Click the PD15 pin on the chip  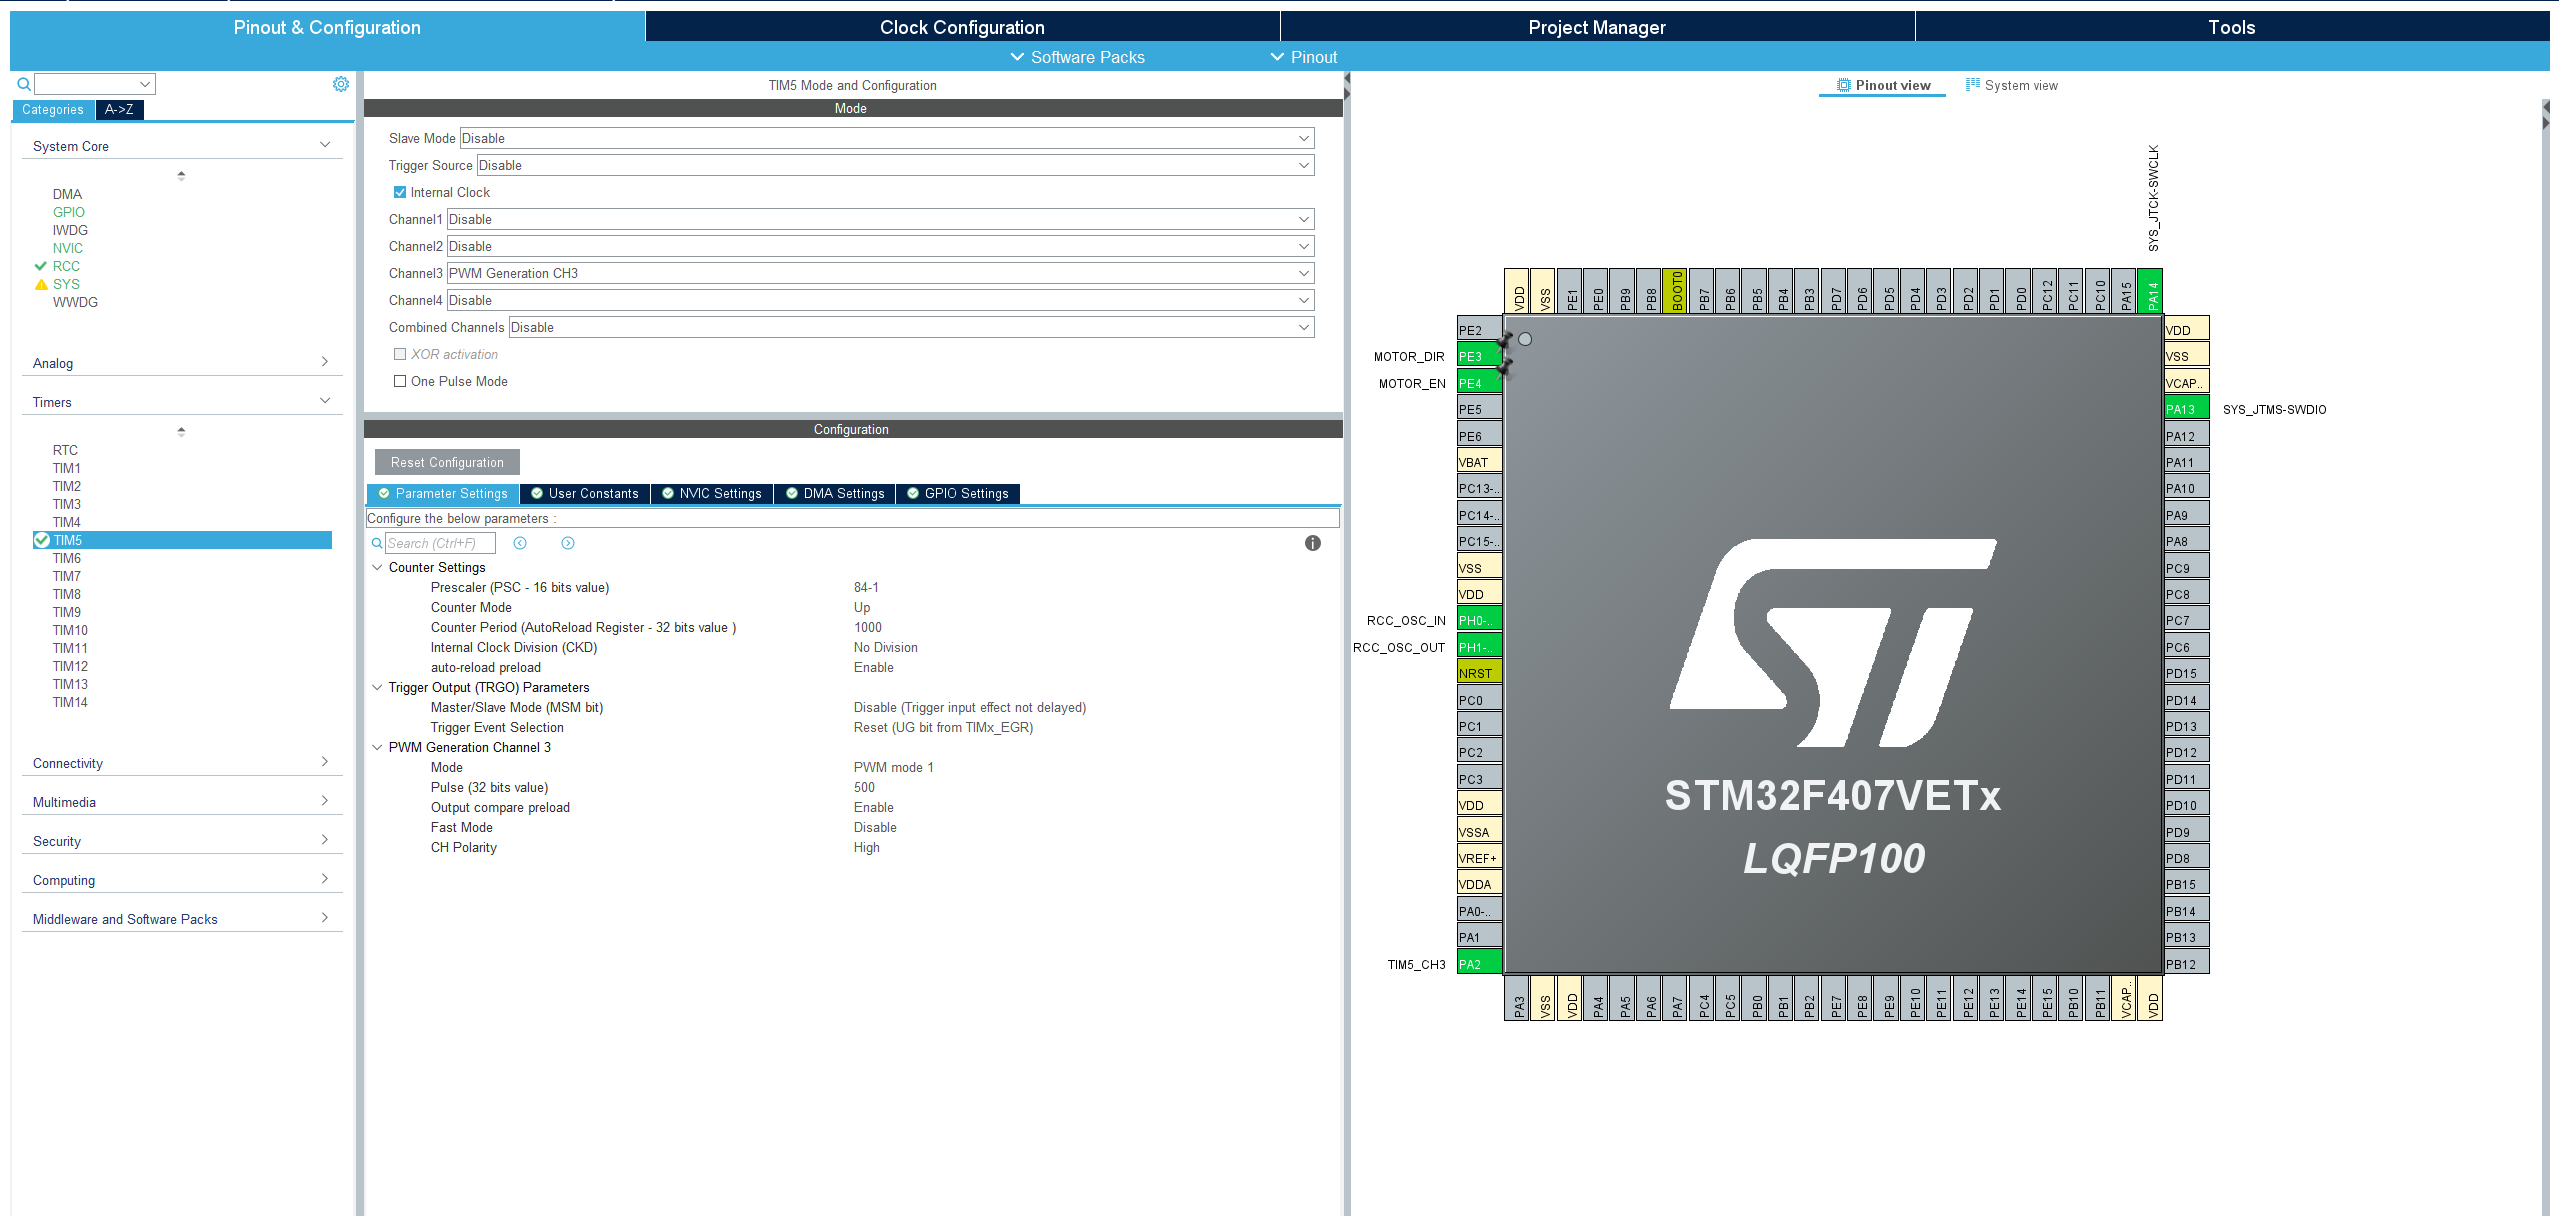pos(2186,673)
